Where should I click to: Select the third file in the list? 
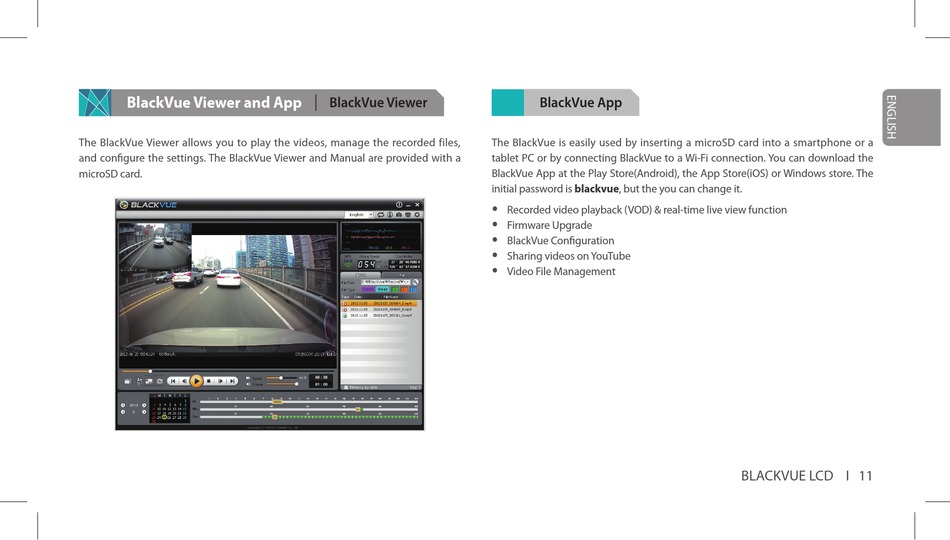point(380,316)
